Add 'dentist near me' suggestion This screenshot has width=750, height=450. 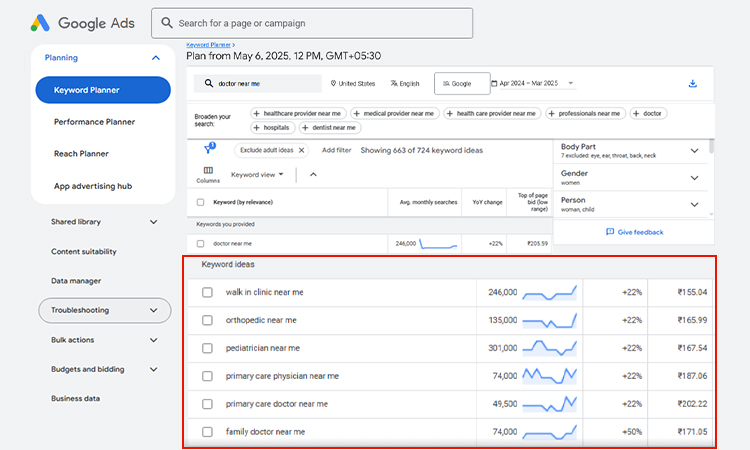(x=330, y=128)
